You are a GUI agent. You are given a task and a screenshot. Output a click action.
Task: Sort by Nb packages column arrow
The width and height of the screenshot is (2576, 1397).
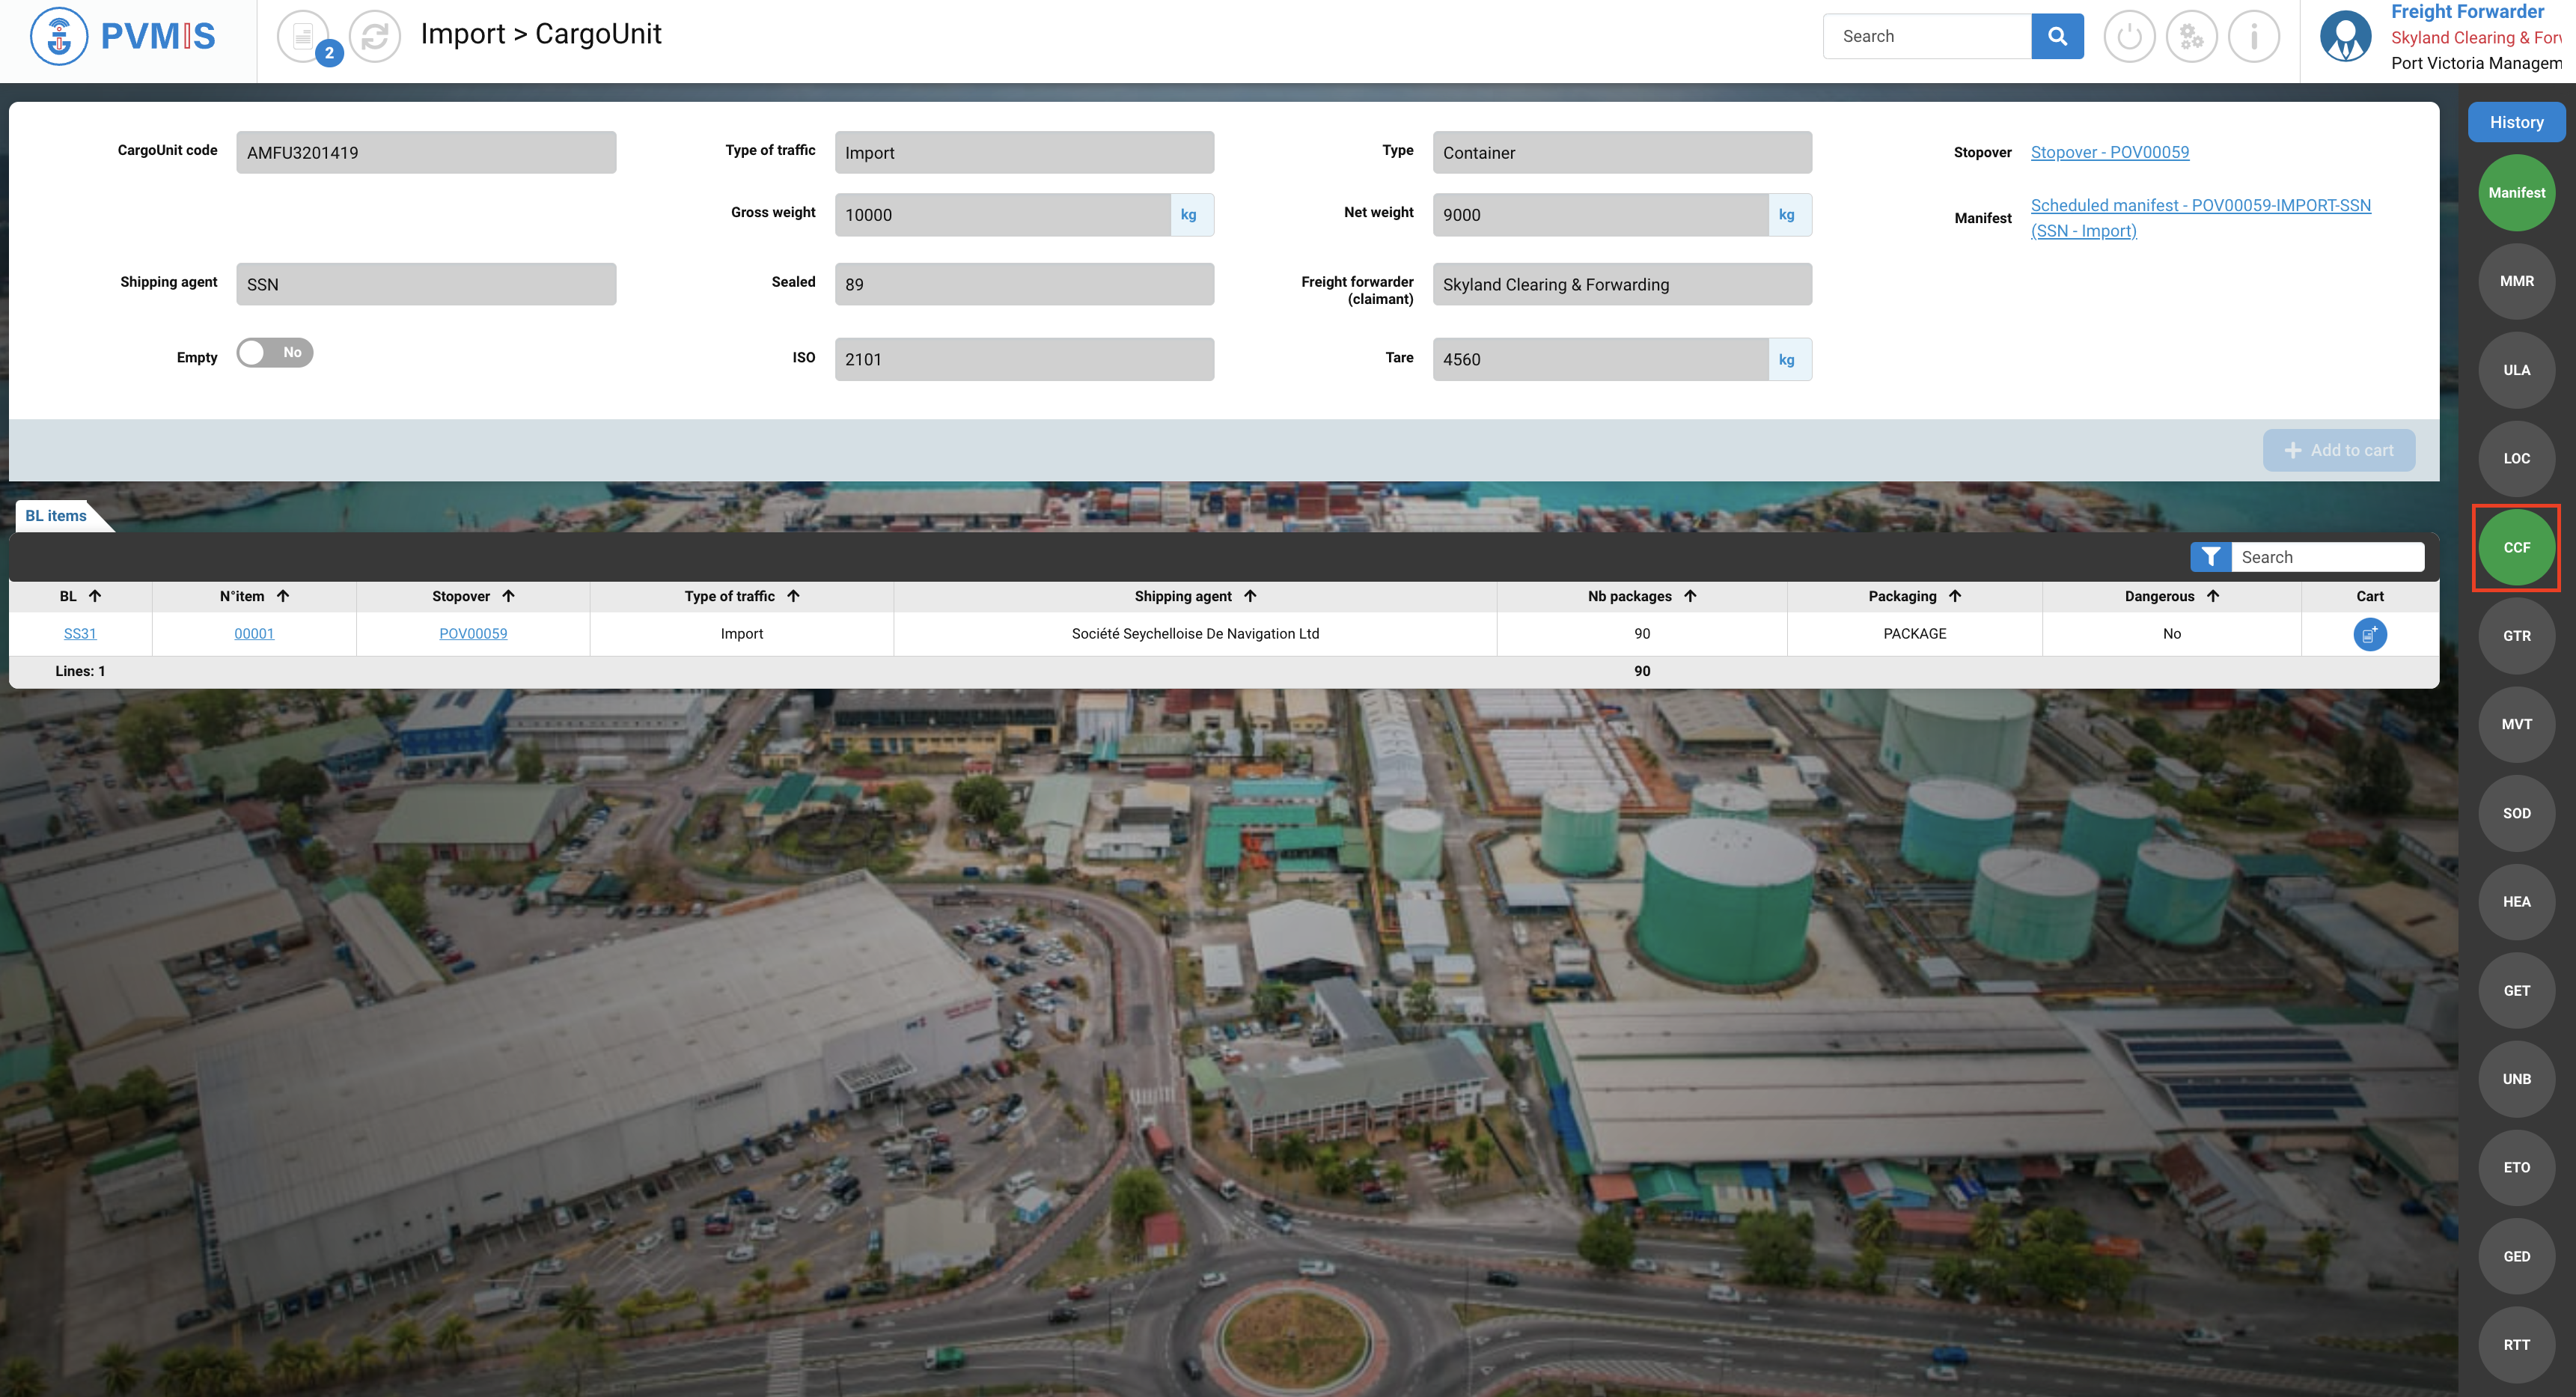coord(1690,596)
